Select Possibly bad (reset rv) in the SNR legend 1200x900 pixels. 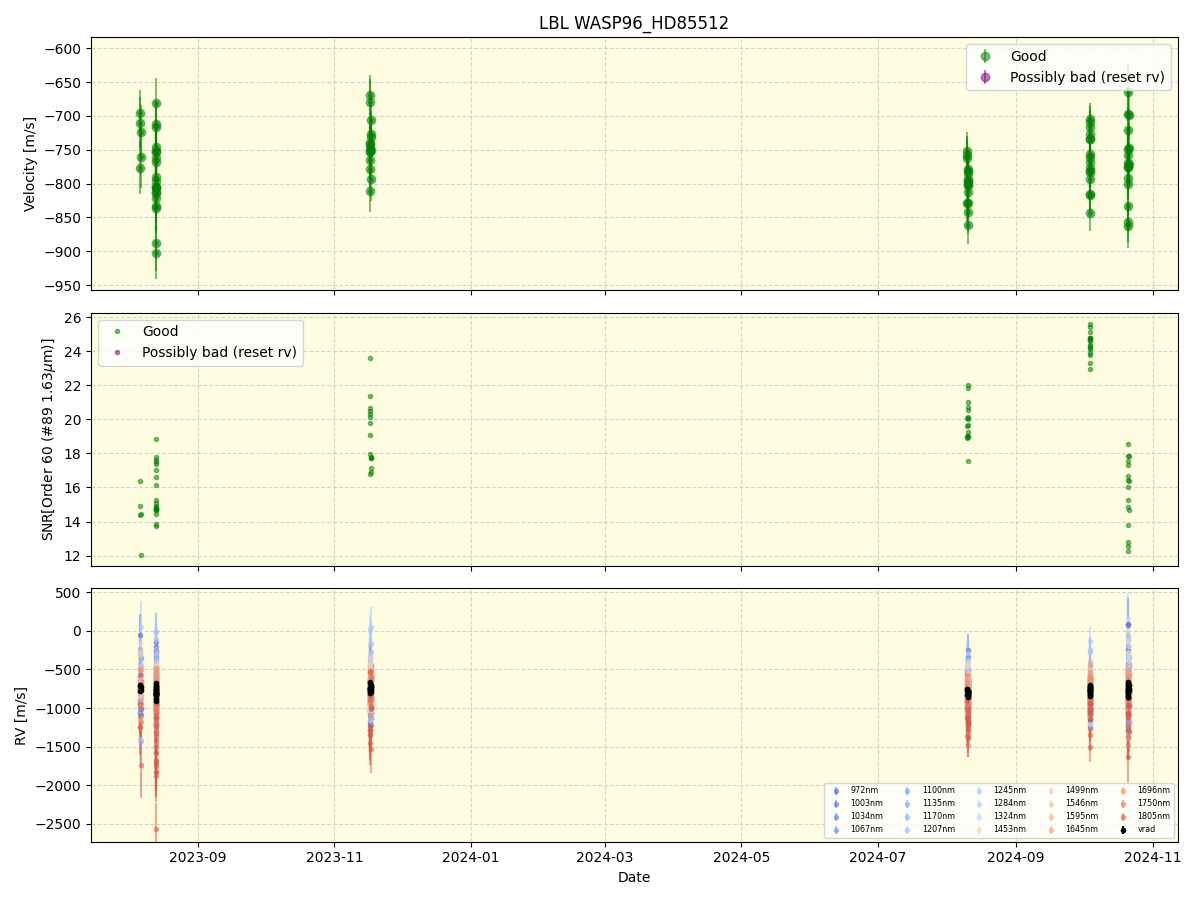click(219, 352)
